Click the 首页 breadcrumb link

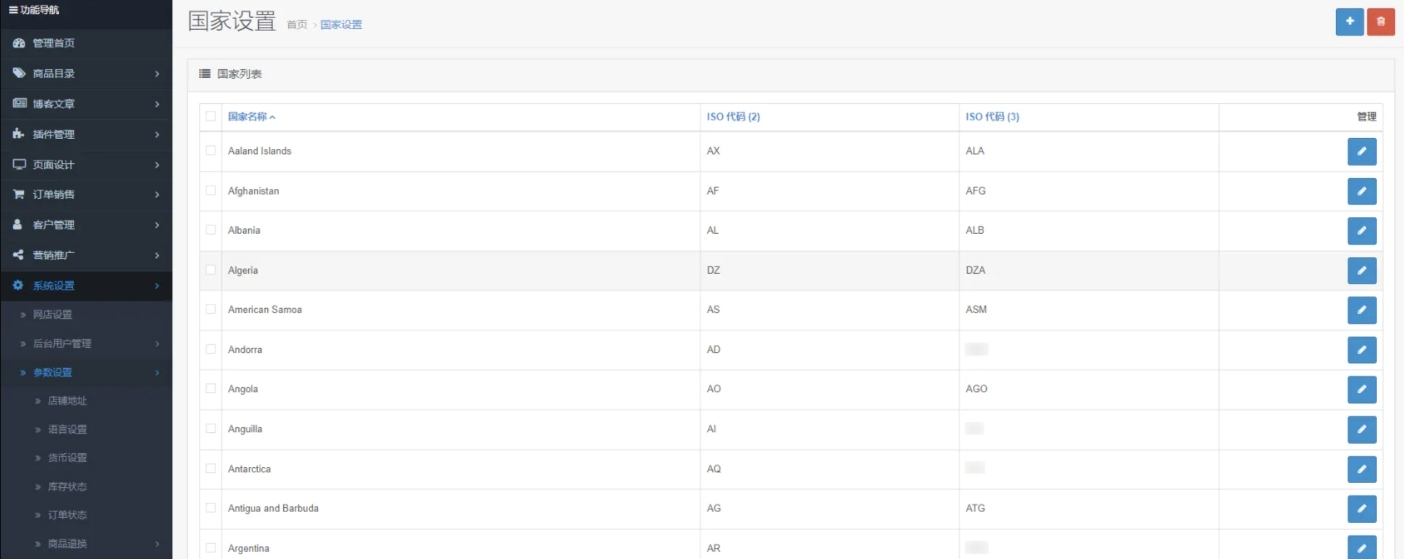297,25
